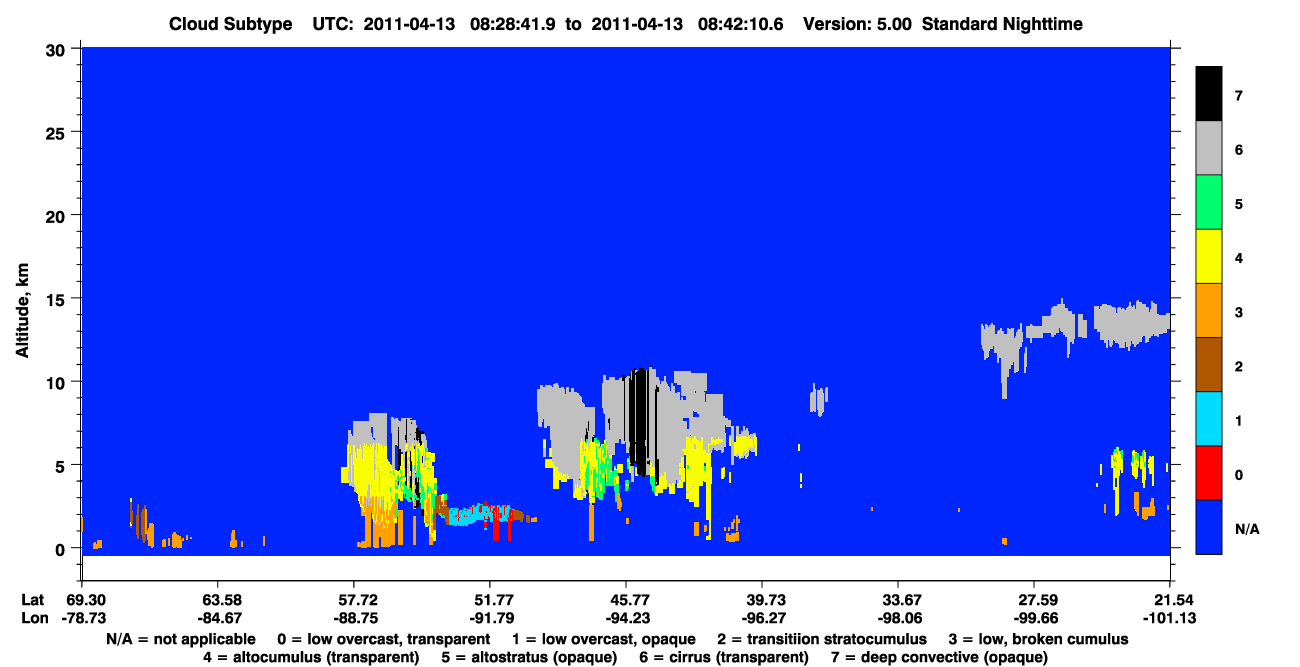
Task: Click the 'Lon' row label
Action: click(33, 618)
